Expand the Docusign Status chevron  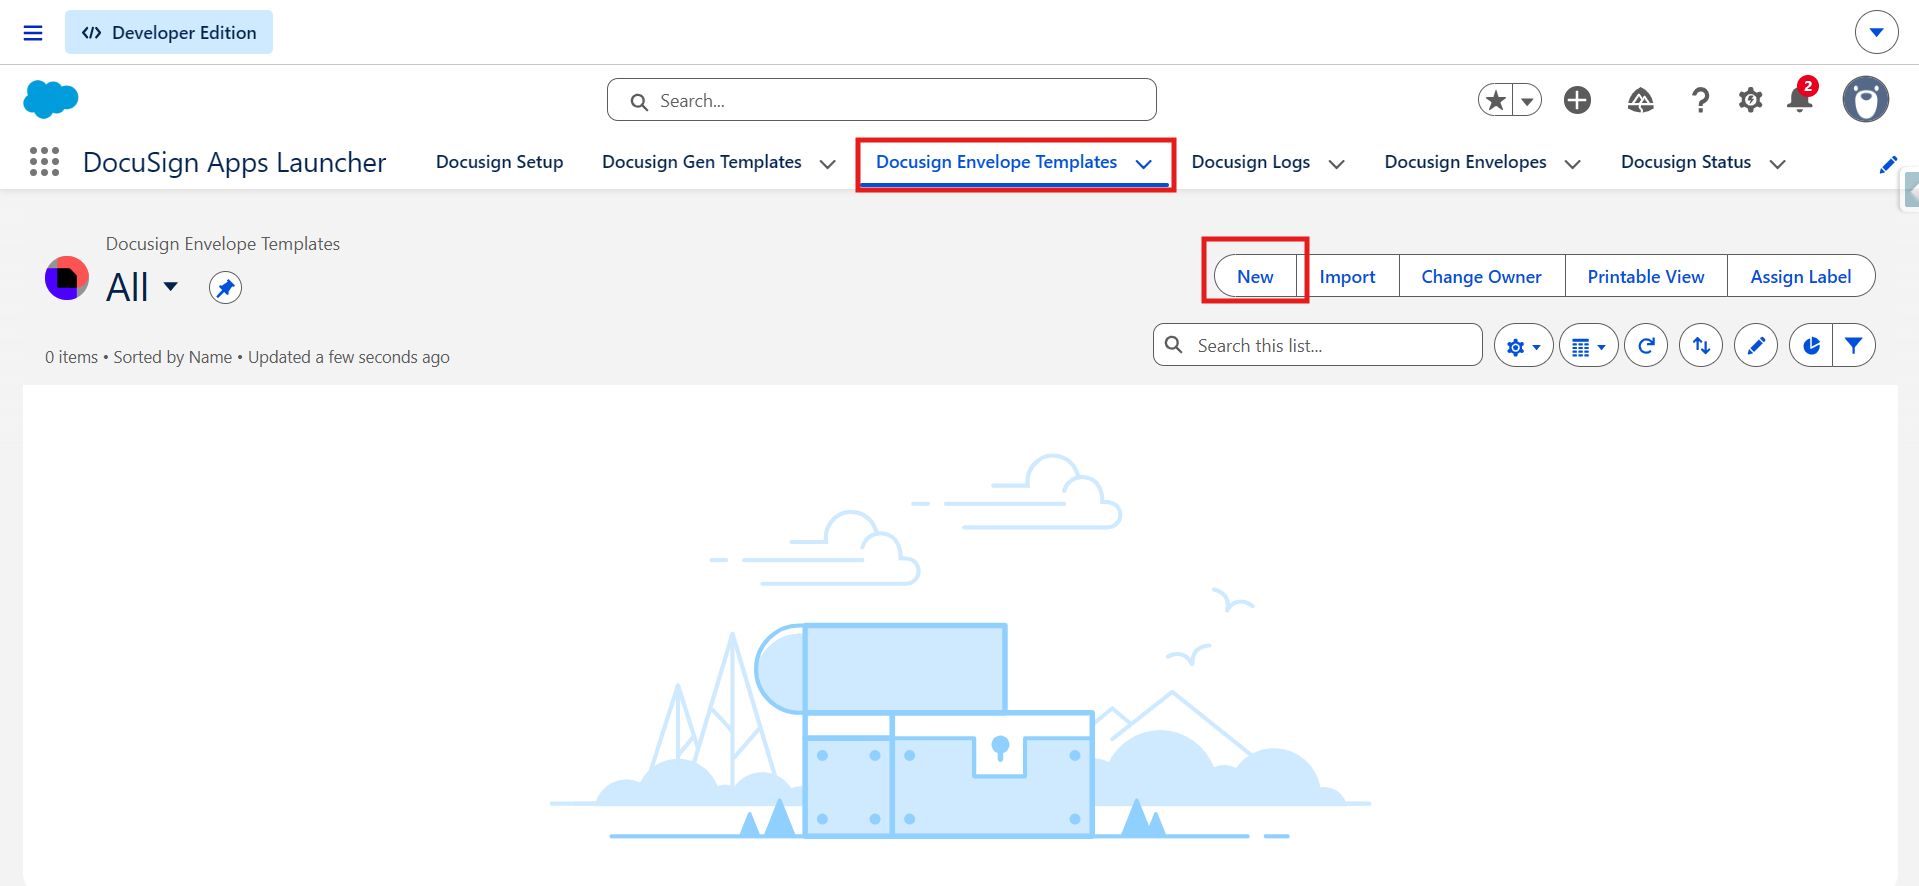1777,164
